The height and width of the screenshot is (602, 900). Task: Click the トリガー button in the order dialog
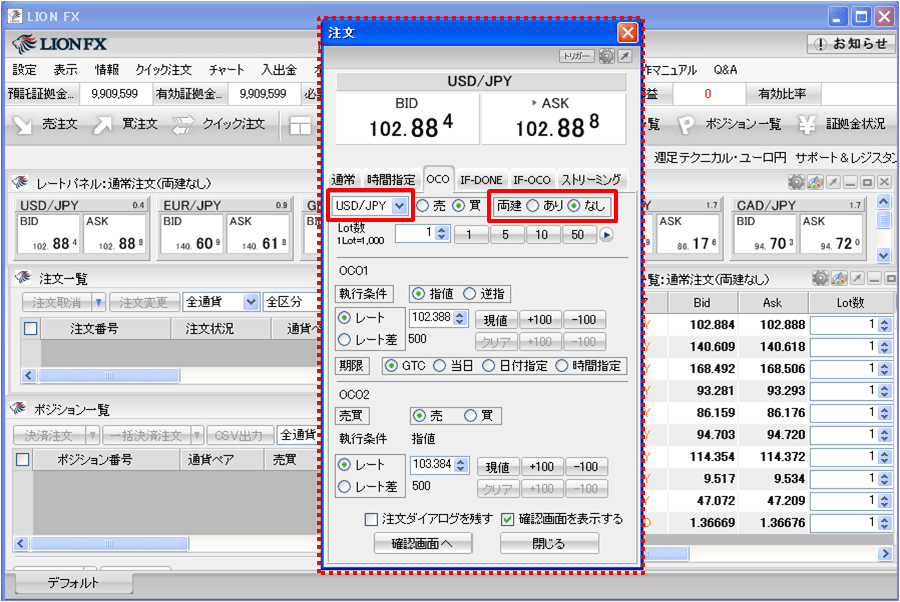(x=577, y=56)
